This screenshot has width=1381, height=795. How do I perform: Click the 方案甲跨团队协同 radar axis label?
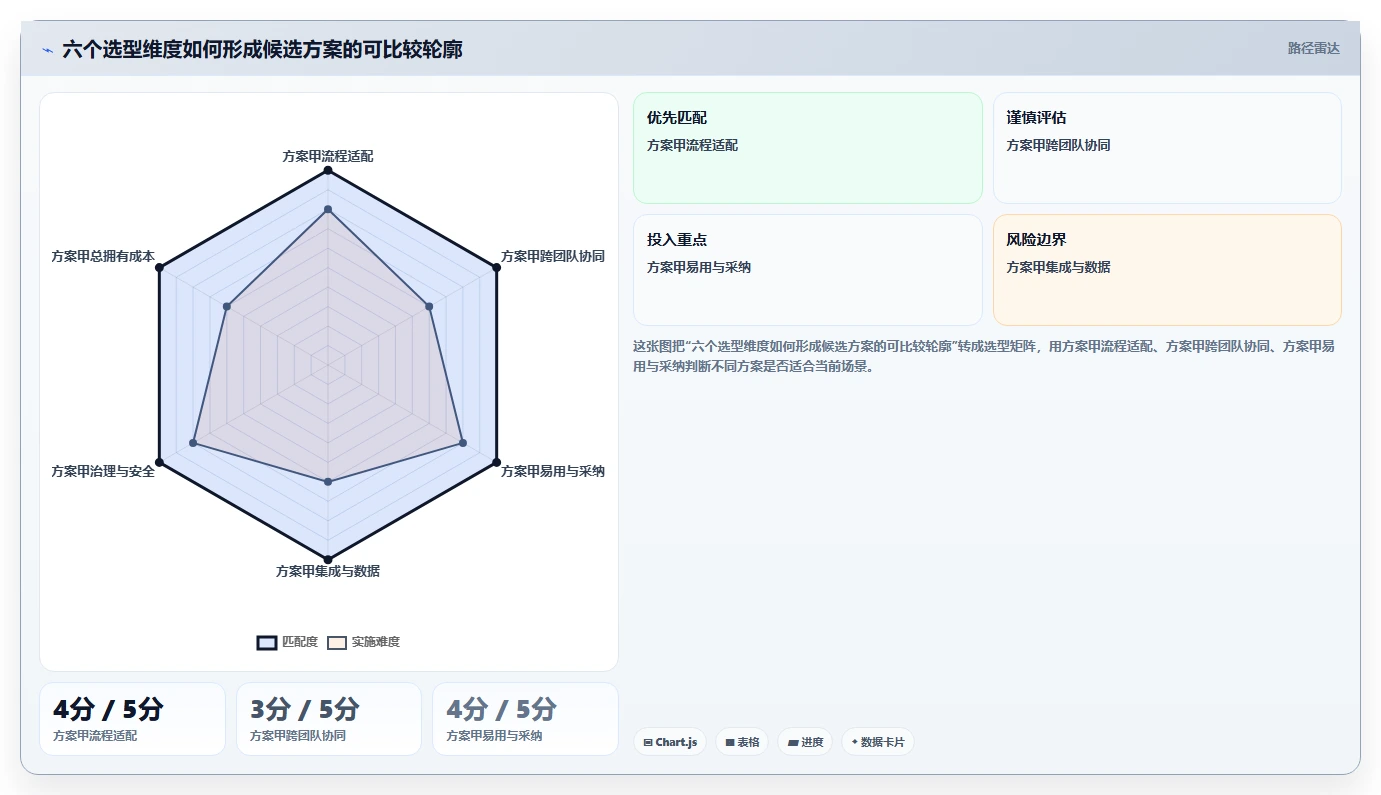pyautogui.click(x=552, y=256)
